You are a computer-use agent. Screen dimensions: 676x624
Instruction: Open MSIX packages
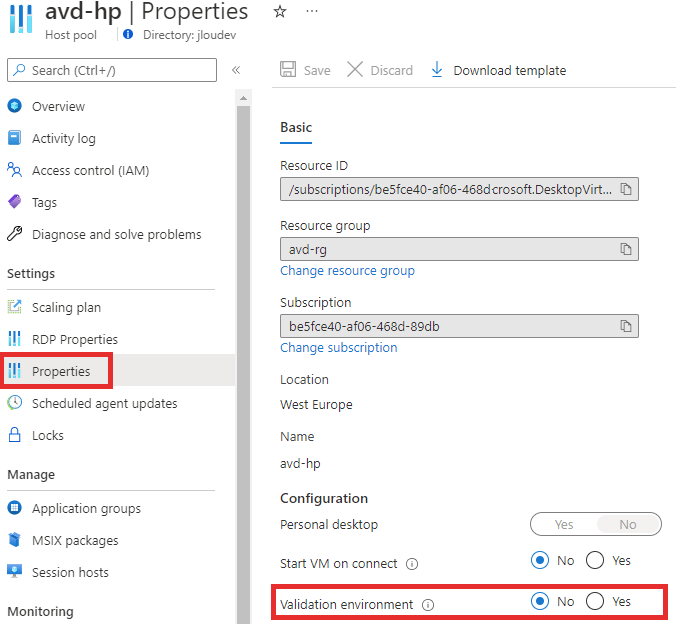tap(75, 540)
